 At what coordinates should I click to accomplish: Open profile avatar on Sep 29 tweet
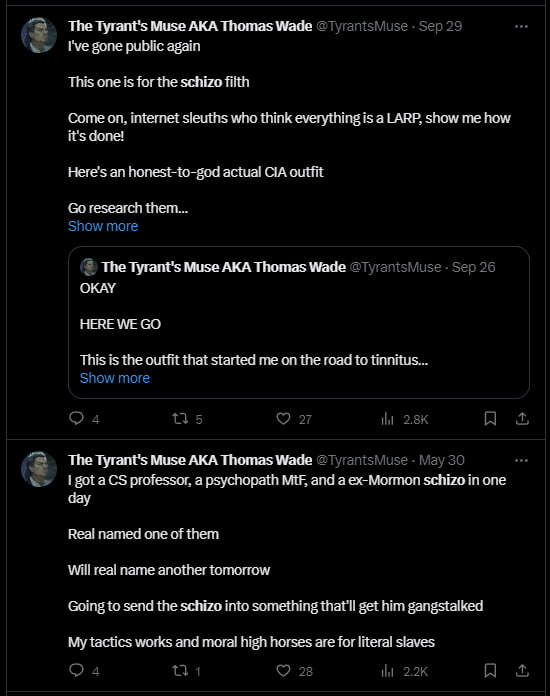tap(39, 35)
